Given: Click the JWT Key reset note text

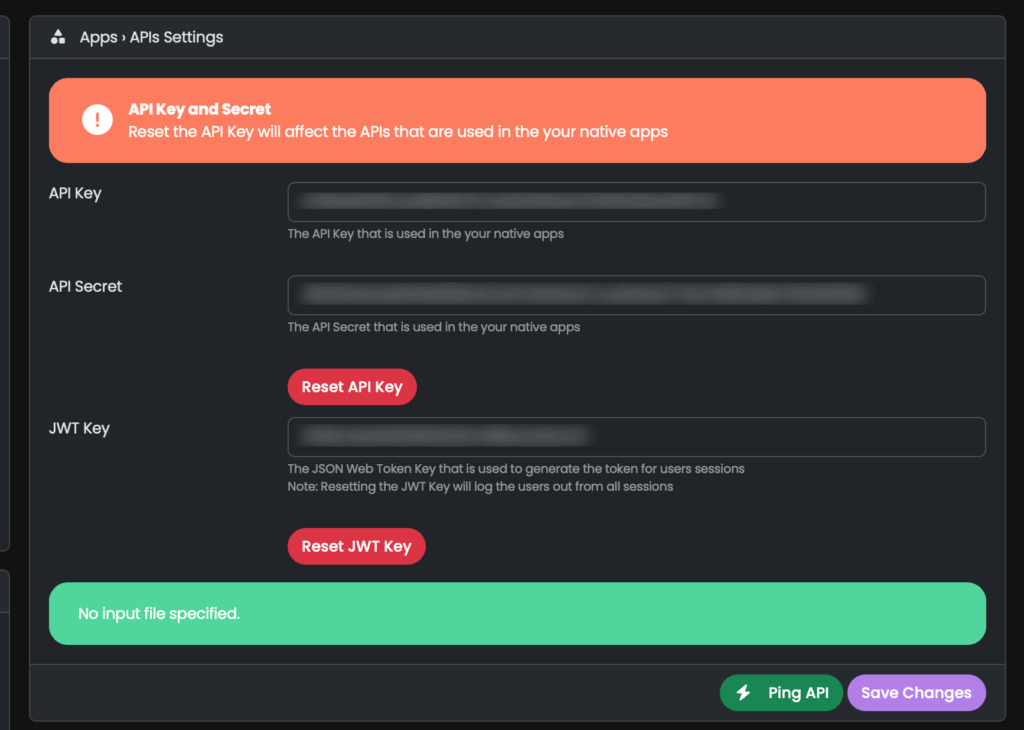Looking at the screenshot, I should (x=480, y=486).
